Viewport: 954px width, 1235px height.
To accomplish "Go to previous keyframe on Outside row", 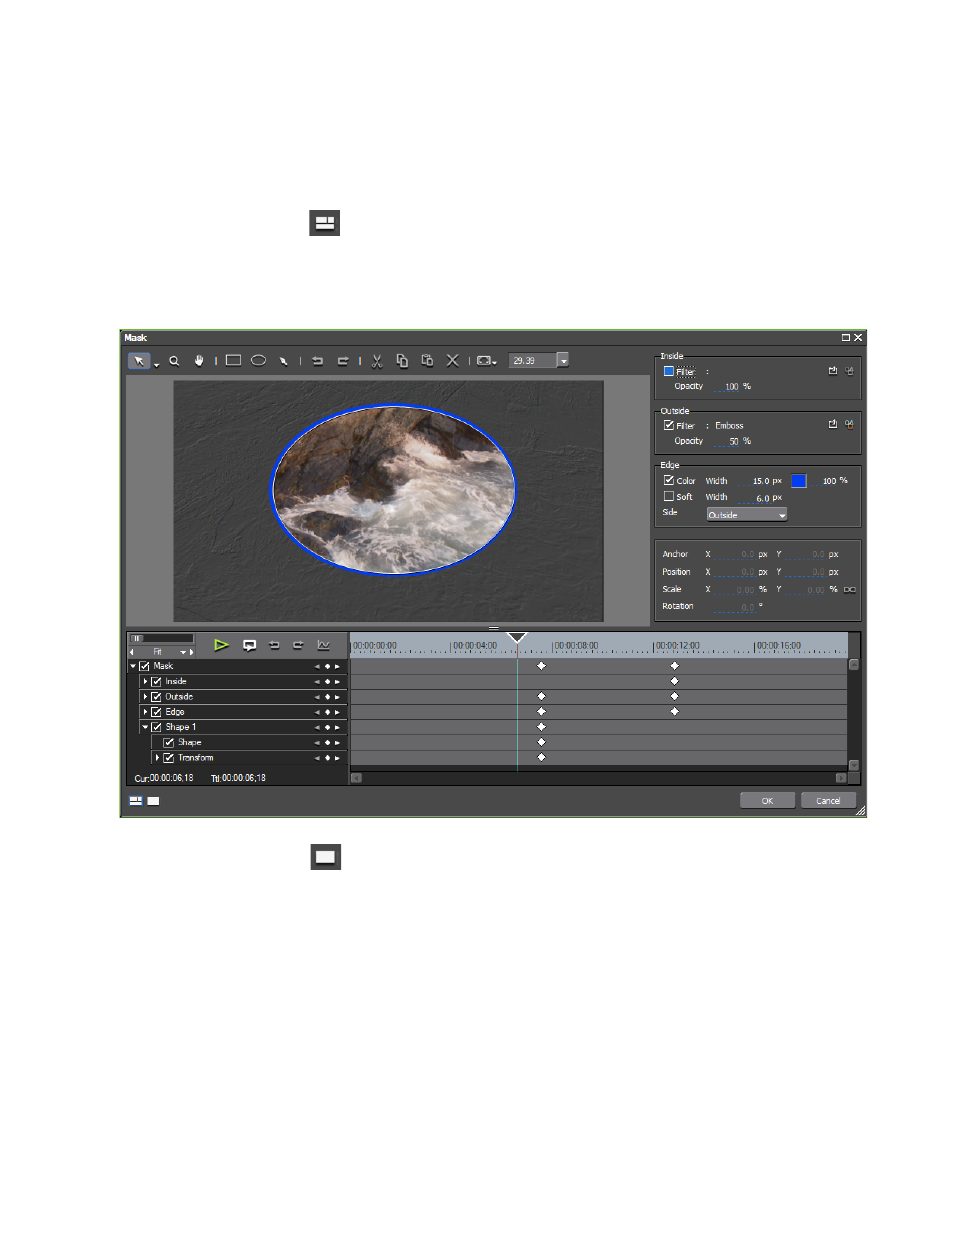I will click(x=317, y=697).
